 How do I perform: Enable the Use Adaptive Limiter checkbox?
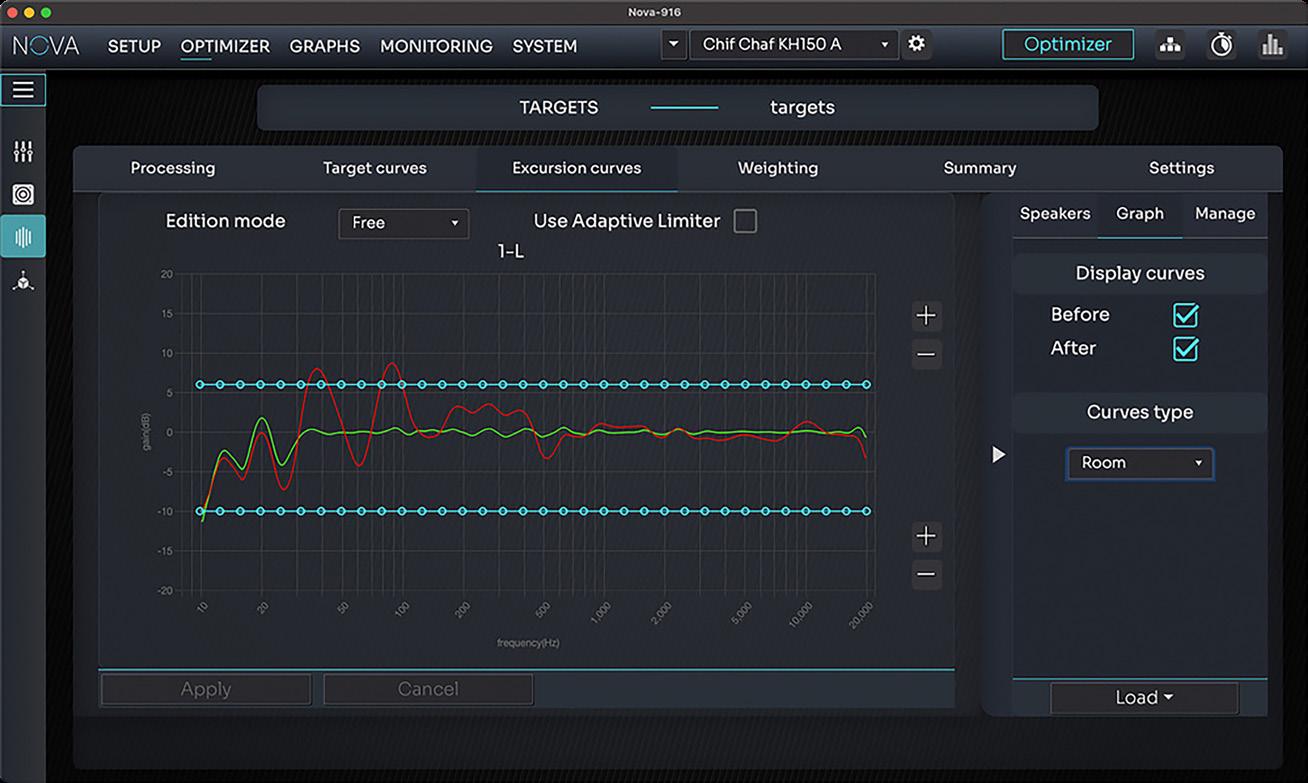[x=745, y=221]
